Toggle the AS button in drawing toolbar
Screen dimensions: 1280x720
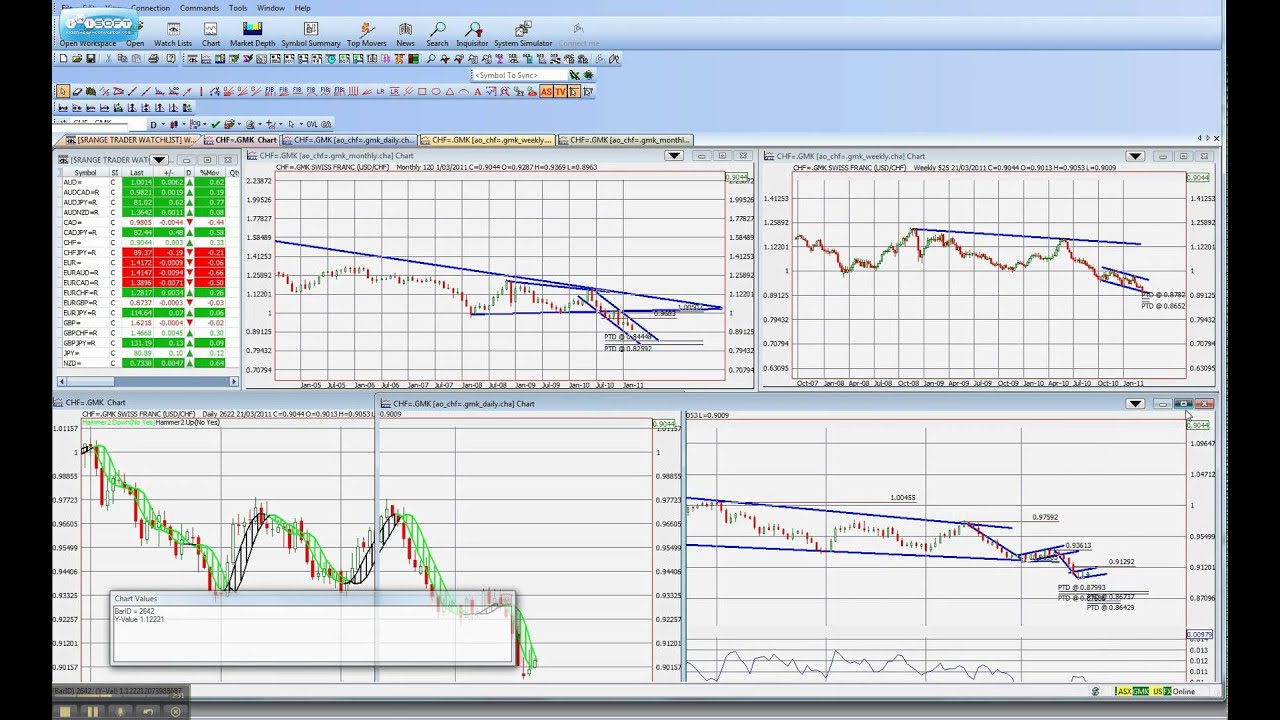tap(546, 92)
